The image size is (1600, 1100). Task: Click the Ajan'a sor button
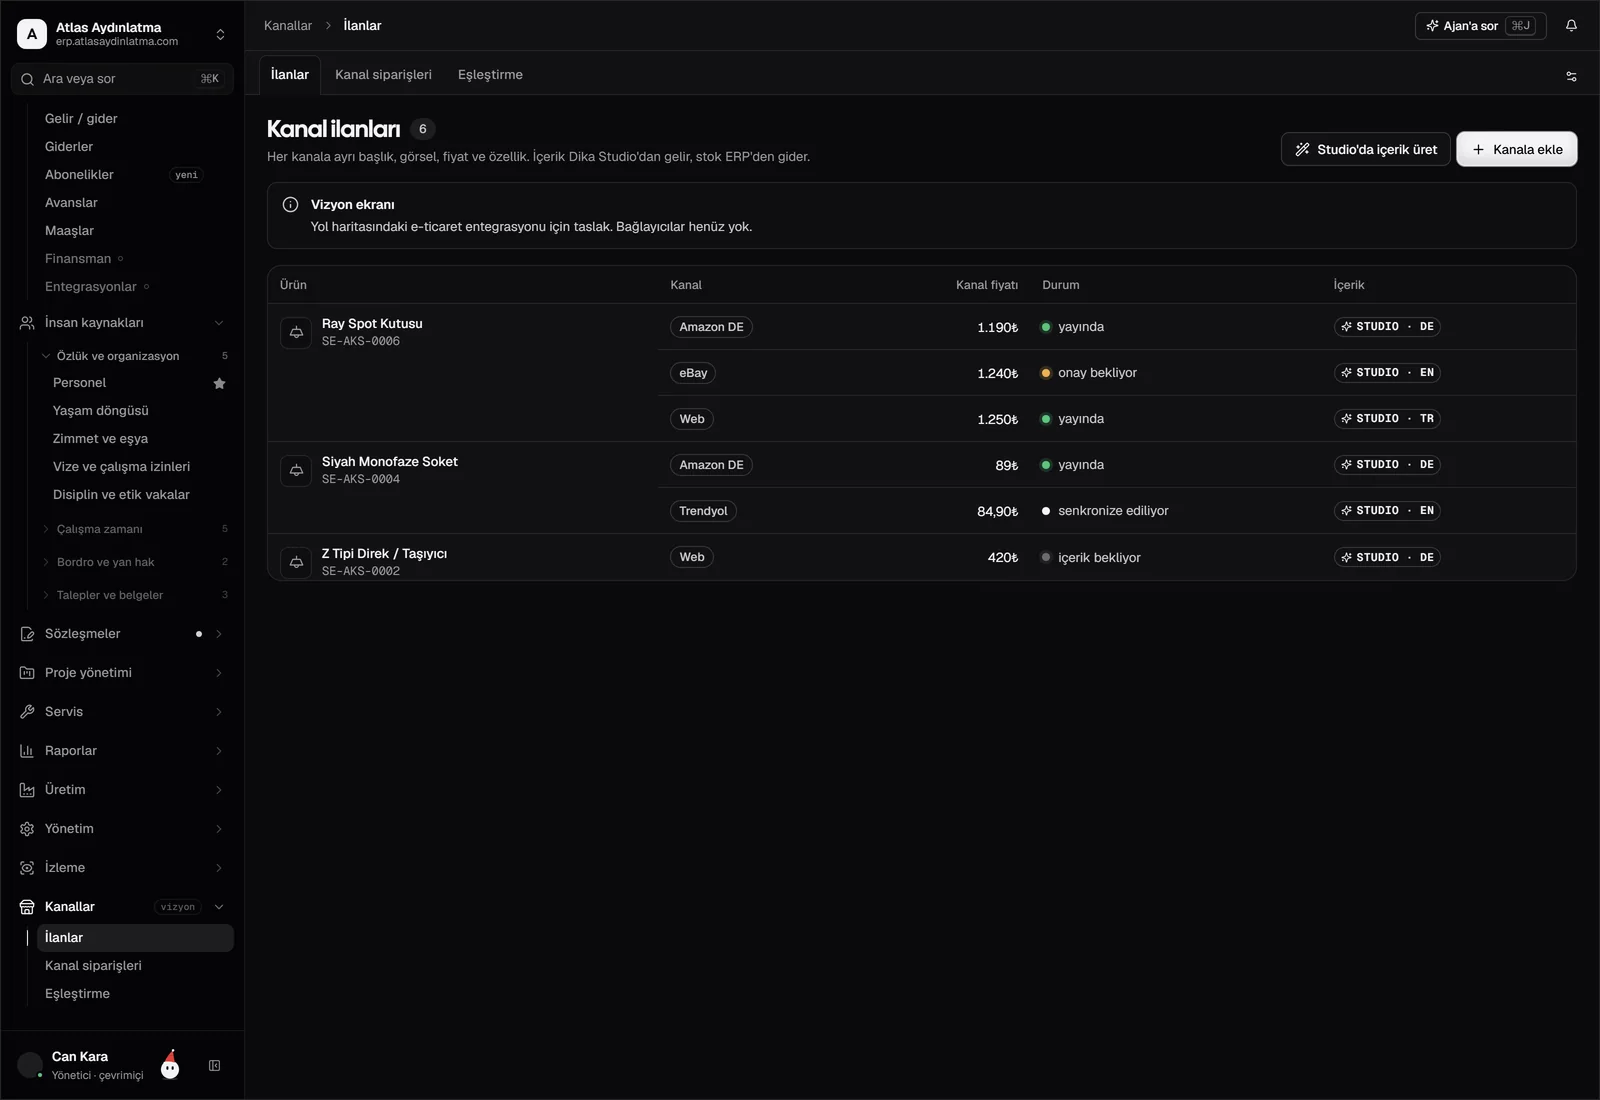[1481, 26]
